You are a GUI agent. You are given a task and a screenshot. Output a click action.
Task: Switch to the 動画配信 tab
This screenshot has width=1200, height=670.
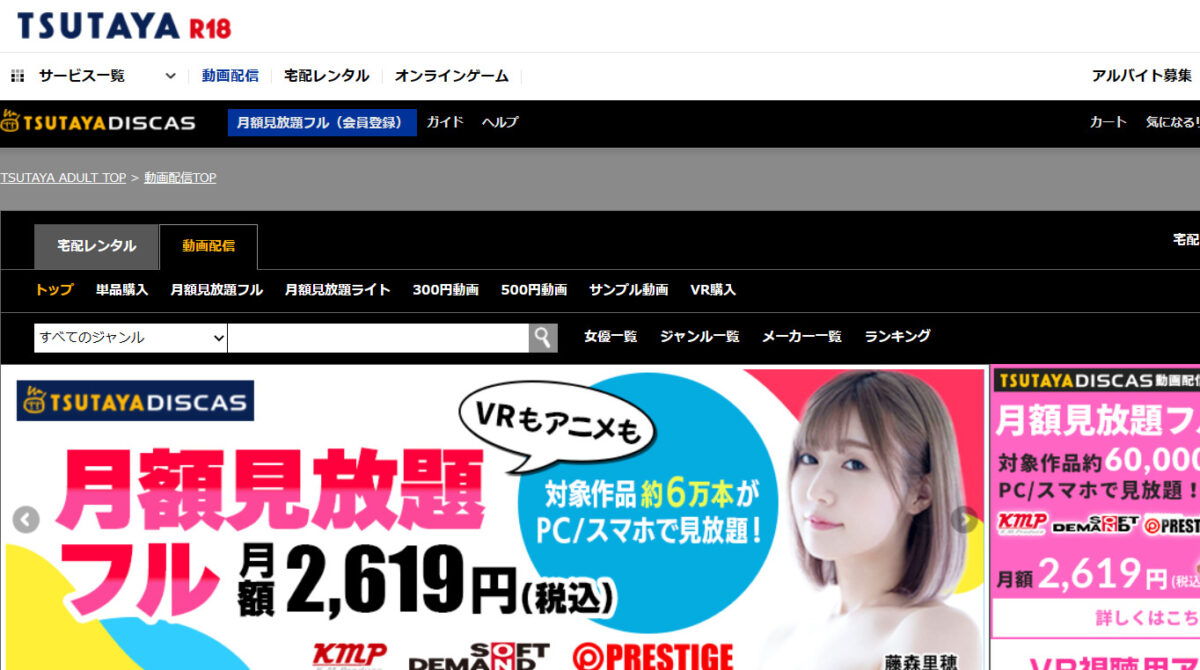(209, 247)
